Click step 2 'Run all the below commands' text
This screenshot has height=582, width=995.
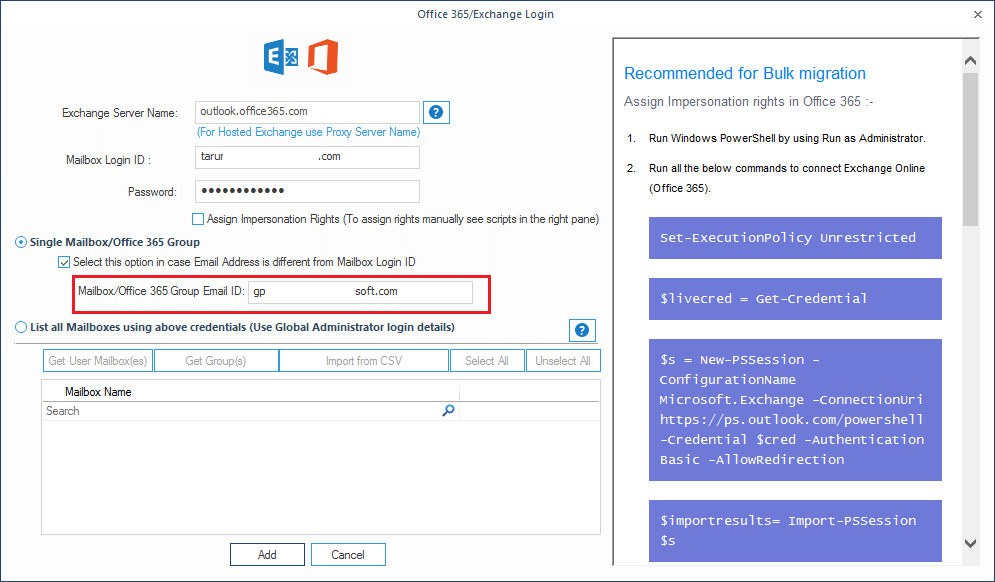pos(787,178)
